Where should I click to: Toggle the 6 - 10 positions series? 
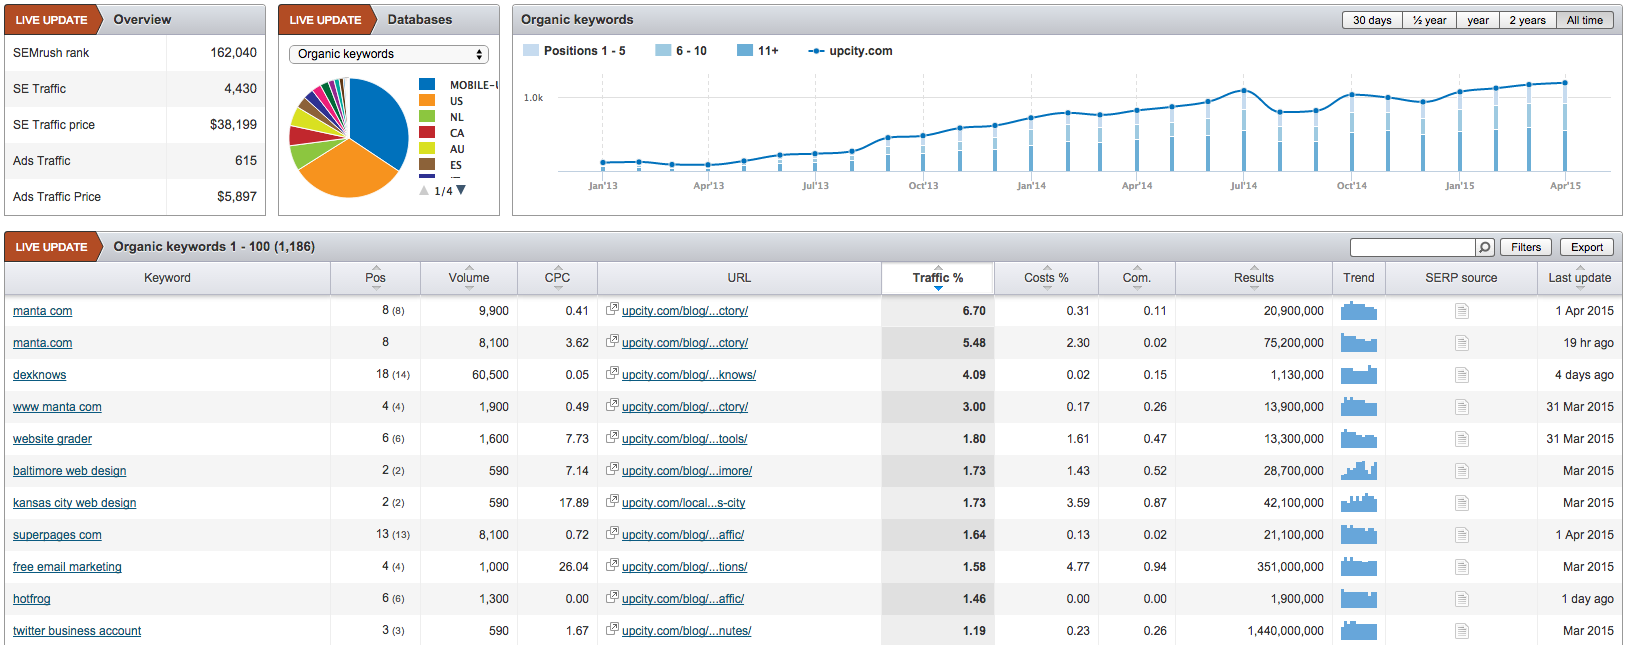click(681, 51)
